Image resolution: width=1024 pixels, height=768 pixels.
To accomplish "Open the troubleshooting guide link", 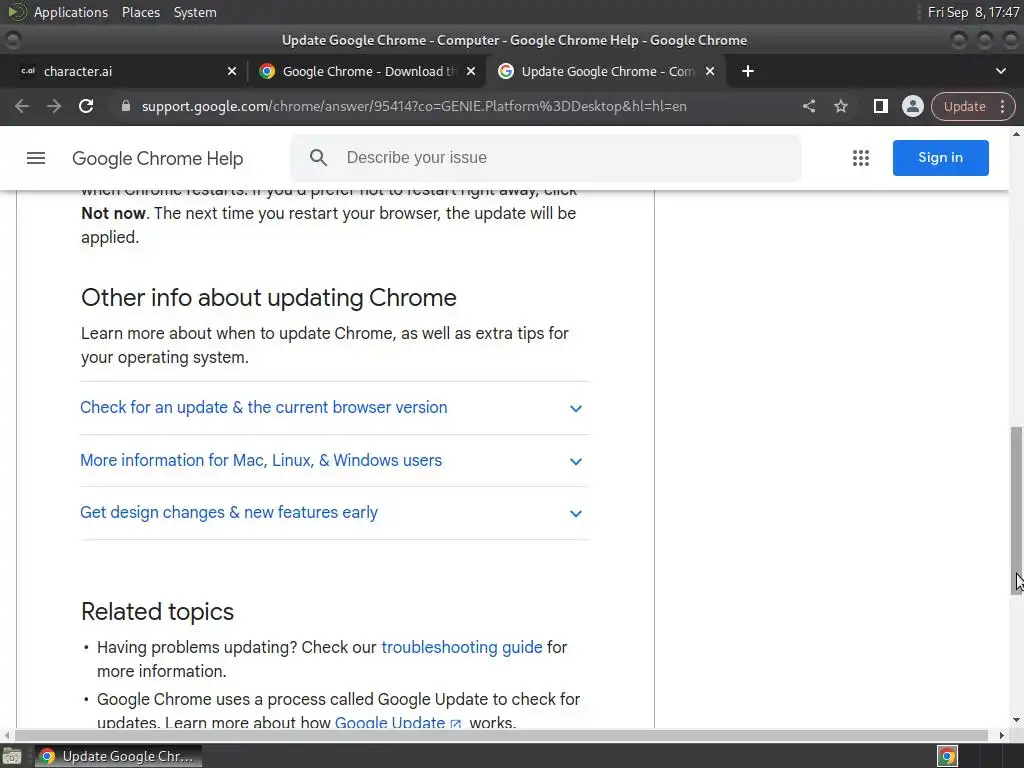I will [x=462, y=647].
